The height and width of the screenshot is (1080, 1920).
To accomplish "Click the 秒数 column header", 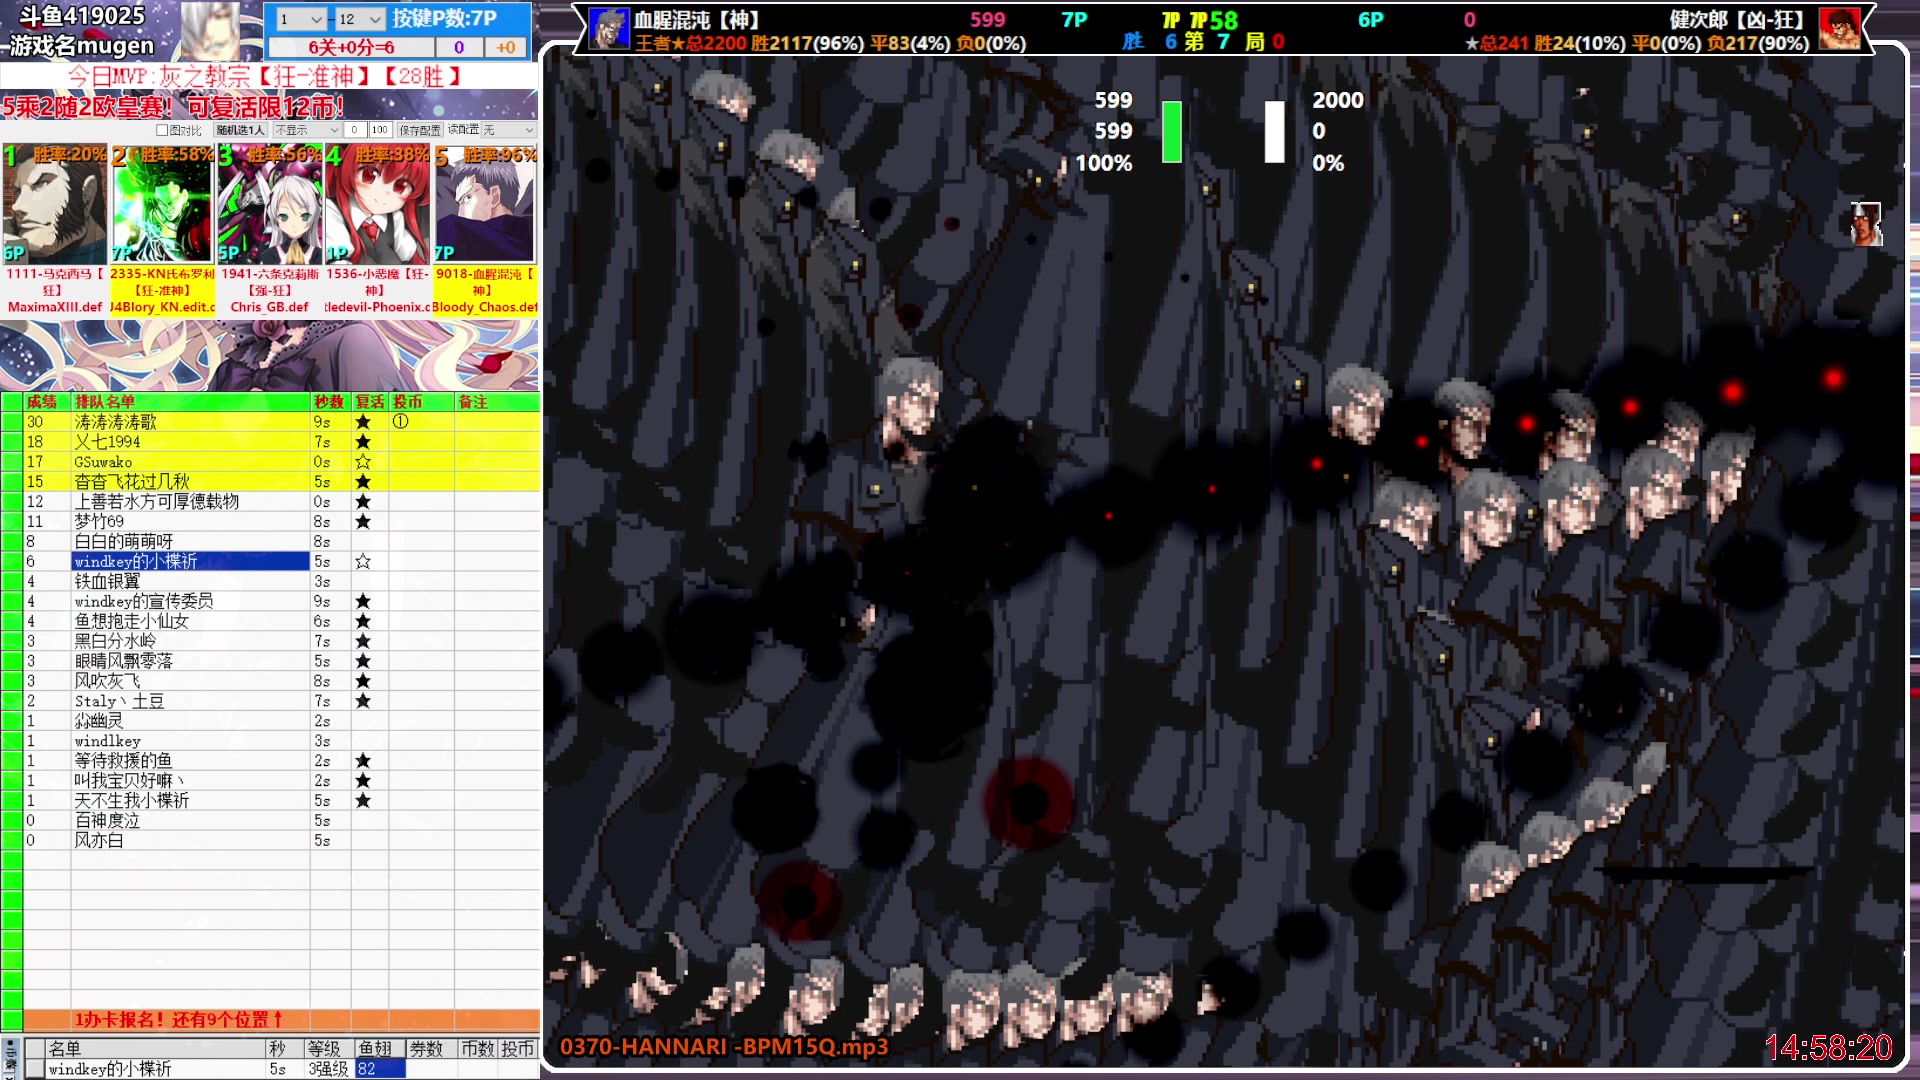I will pyautogui.click(x=329, y=402).
